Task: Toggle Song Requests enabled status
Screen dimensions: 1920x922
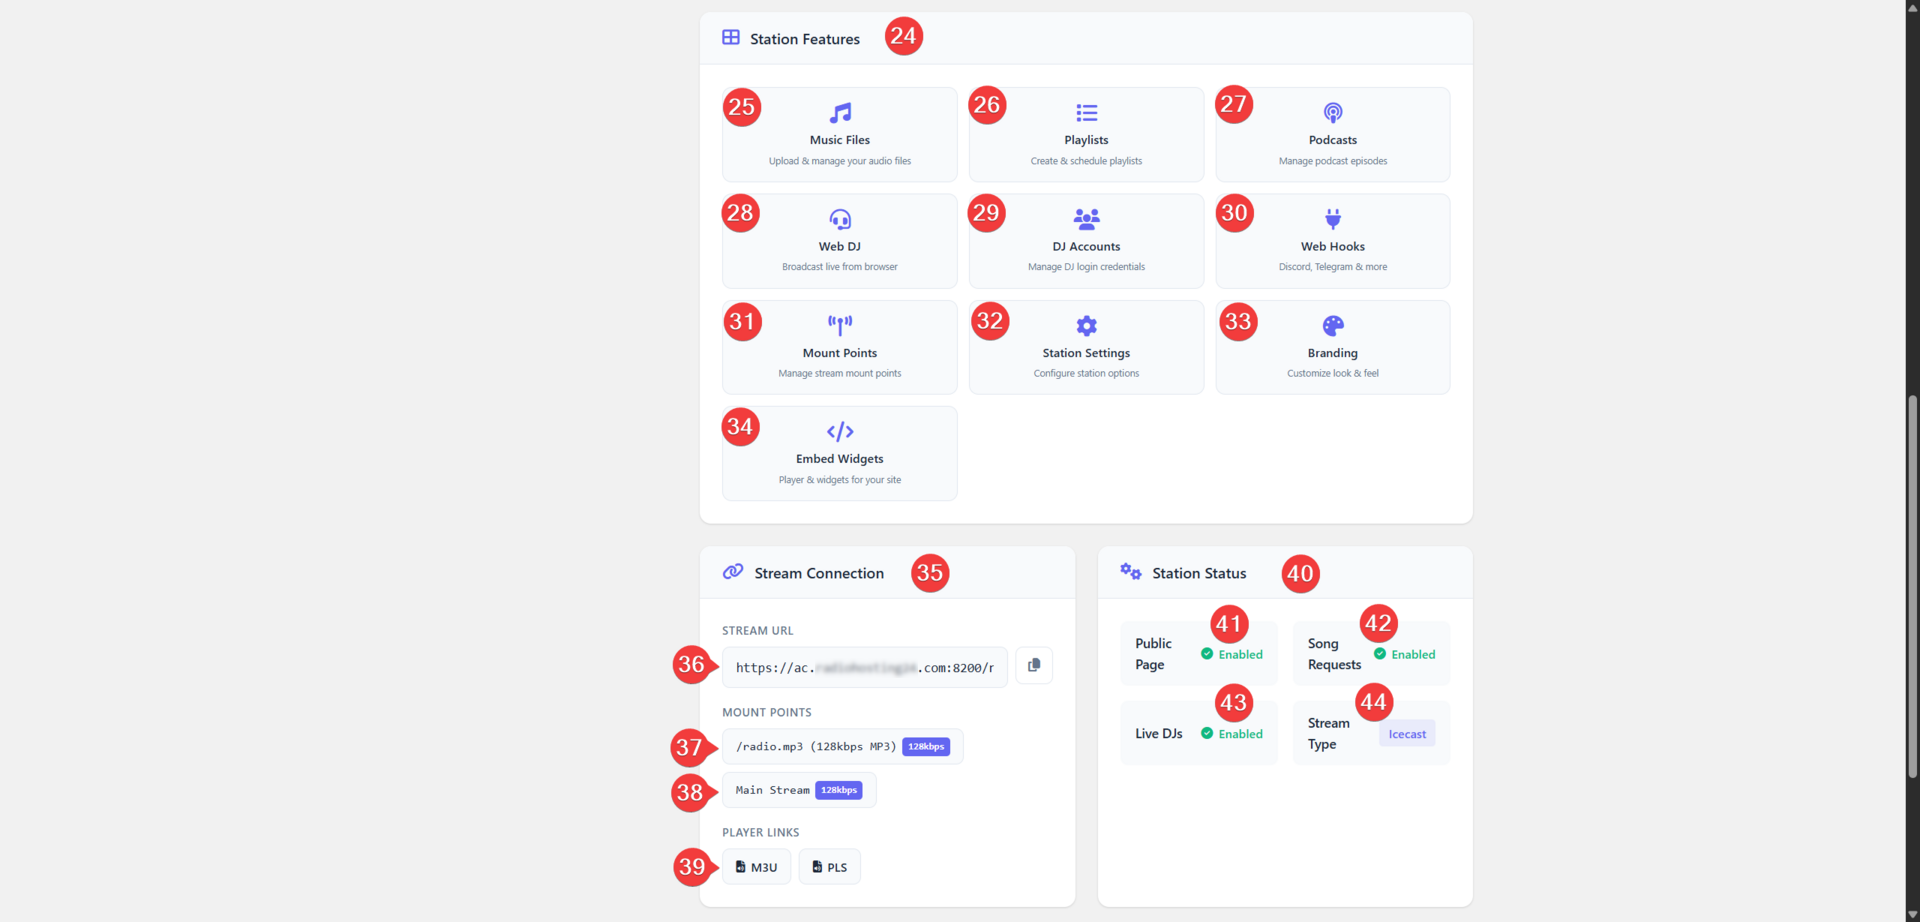Action: coord(1412,654)
